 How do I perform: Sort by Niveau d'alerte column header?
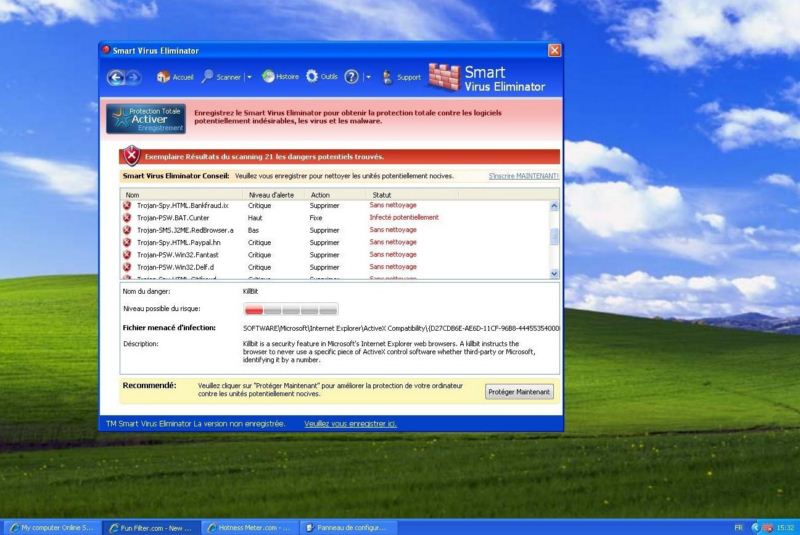273,195
